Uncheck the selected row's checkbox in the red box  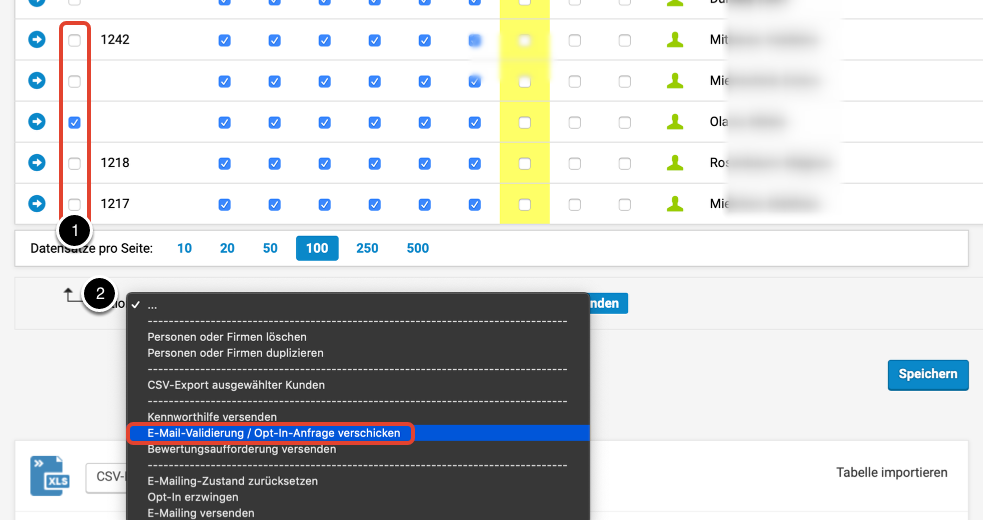pos(75,123)
